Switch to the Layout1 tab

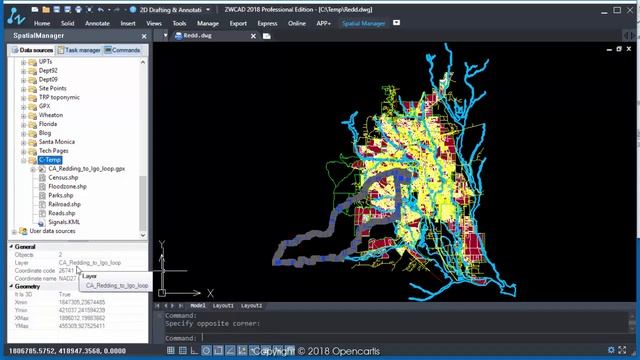click(x=223, y=306)
